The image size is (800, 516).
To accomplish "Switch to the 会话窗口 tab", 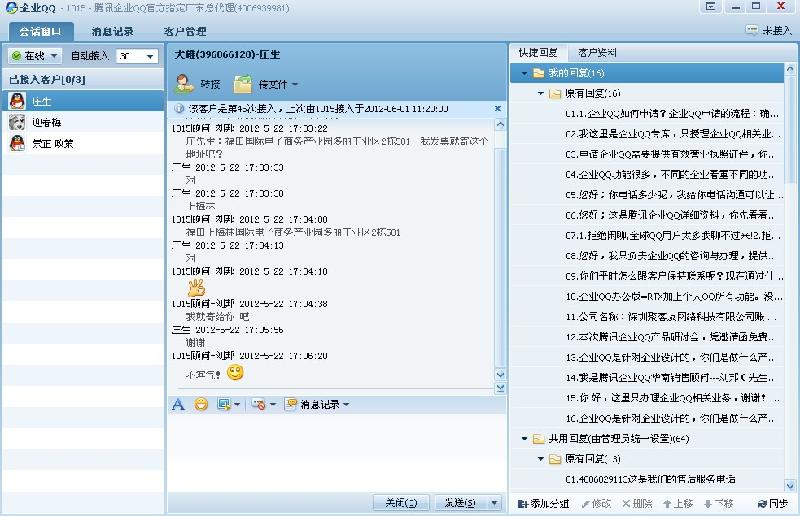I will coord(41,32).
